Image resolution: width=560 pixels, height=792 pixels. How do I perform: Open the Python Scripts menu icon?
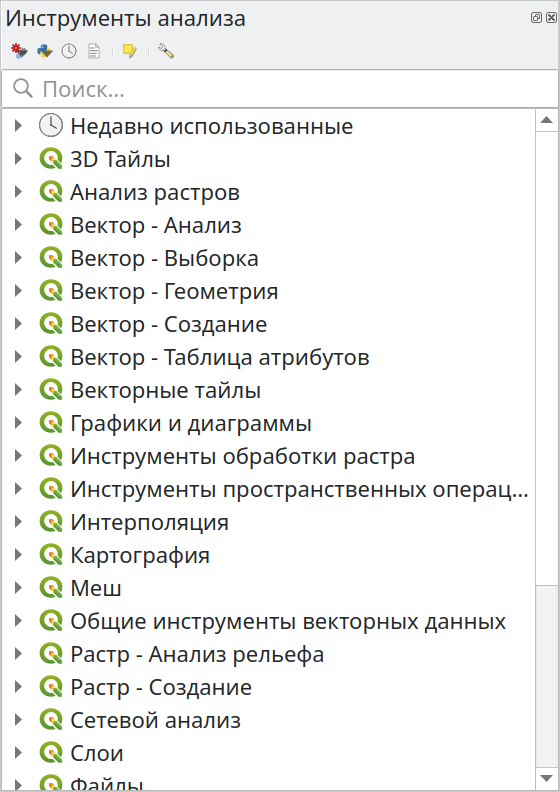tap(44, 51)
